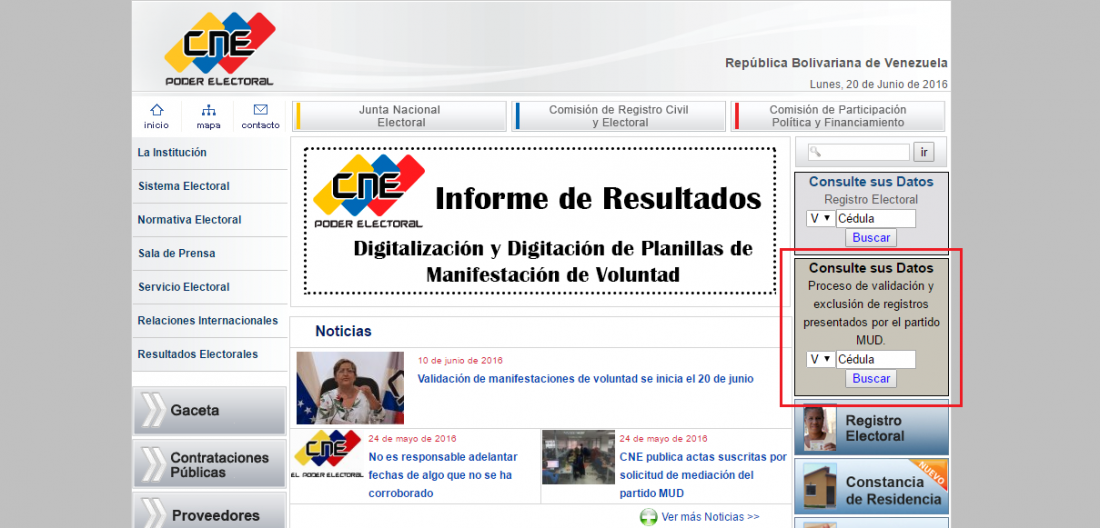Expand nationality dropdown in MUD validation box
Screen dimensions: 1100x528
(x=819, y=360)
